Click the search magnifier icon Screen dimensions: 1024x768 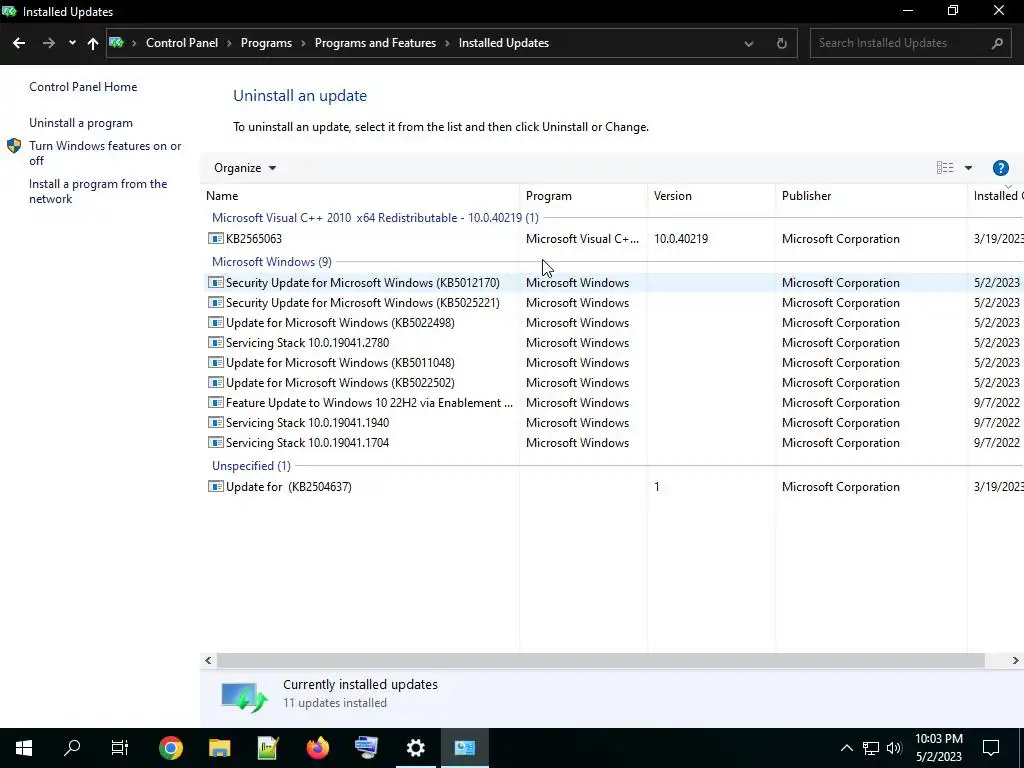997,43
